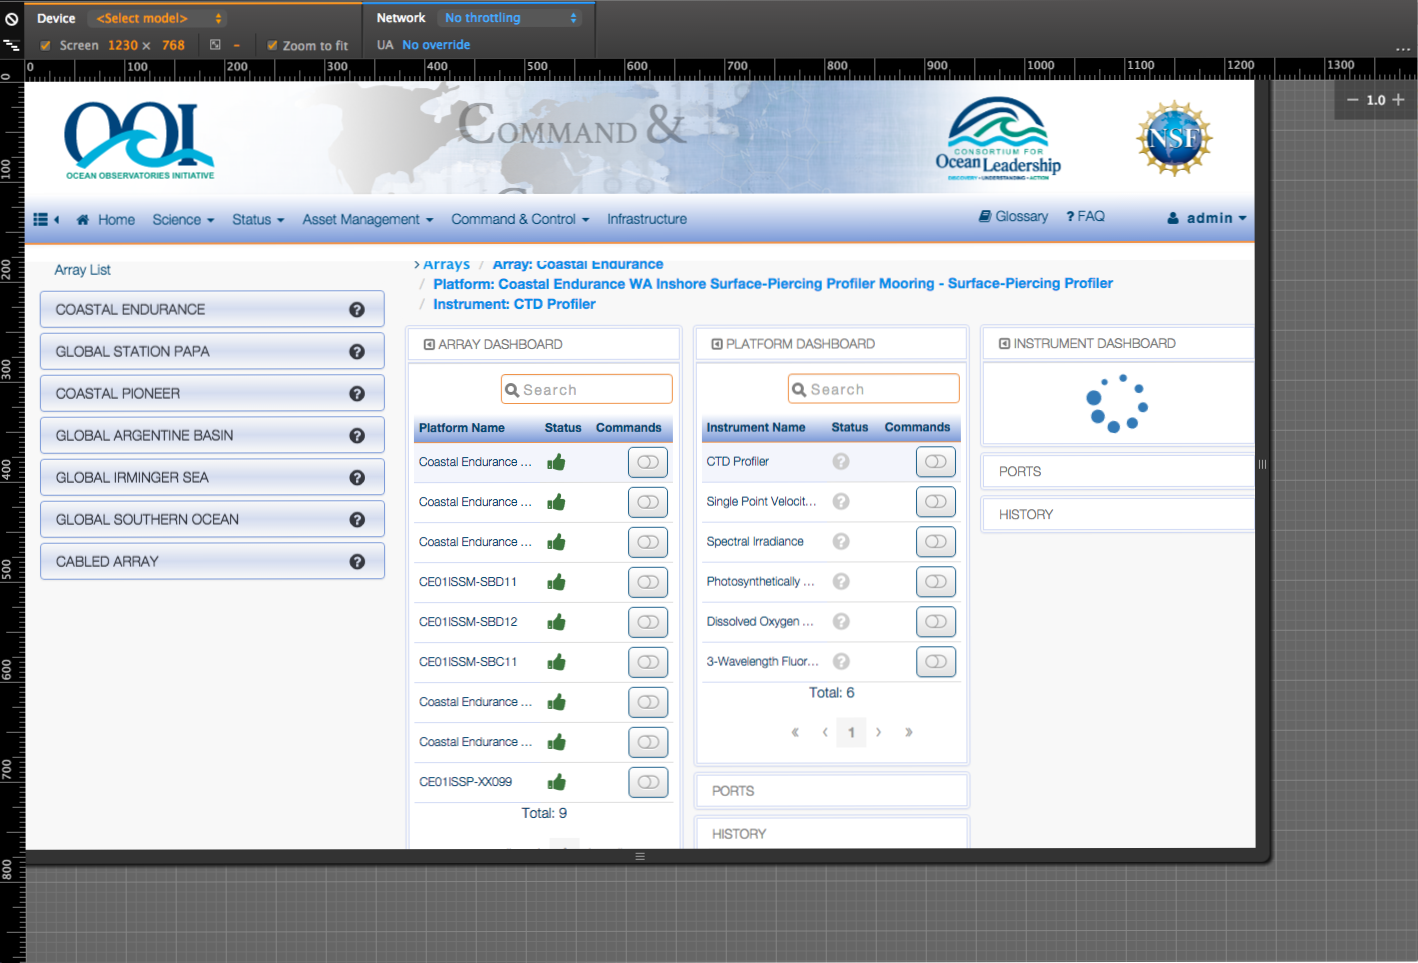The height and width of the screenshot is (963, 1418).
Task: Open the device Select model dropdown
Action: [x=157, y=18]
